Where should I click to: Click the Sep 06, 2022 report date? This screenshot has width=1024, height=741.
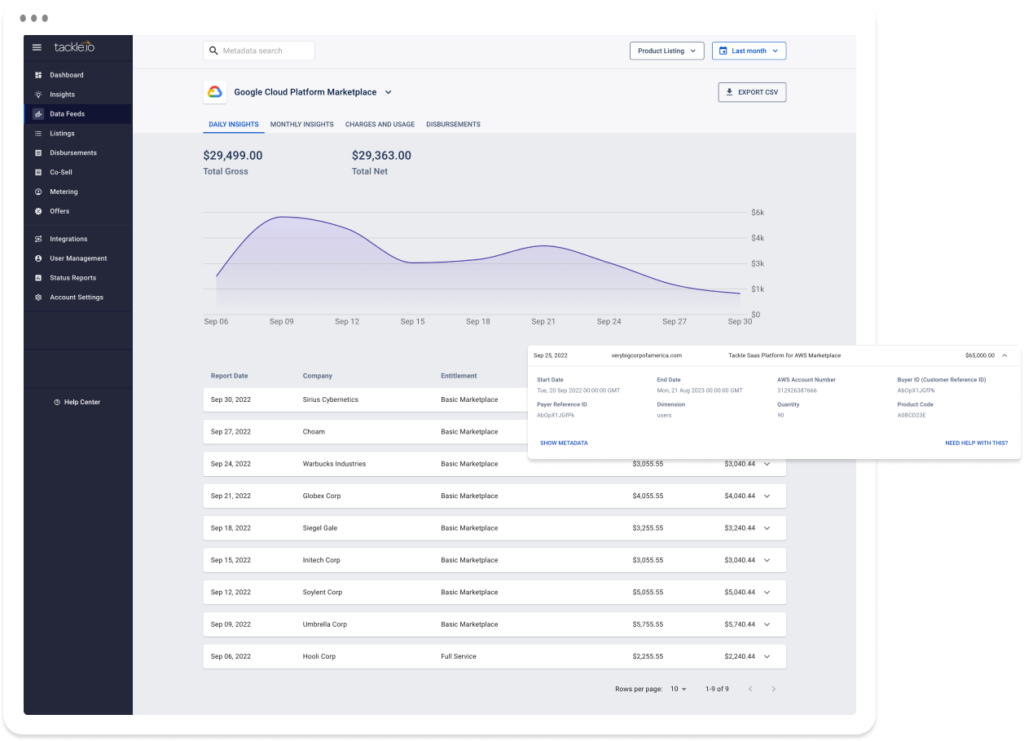click(x=231, y=656)
